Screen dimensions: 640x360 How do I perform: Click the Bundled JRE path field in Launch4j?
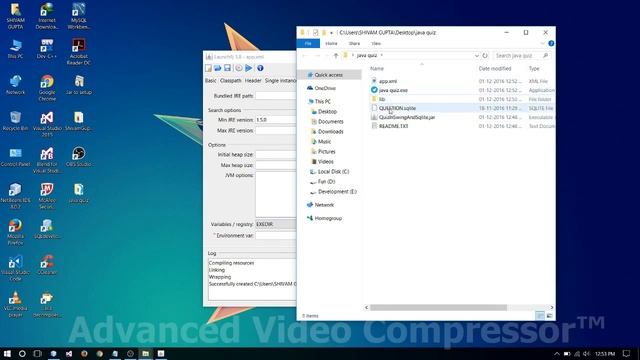tap(276, 96)
